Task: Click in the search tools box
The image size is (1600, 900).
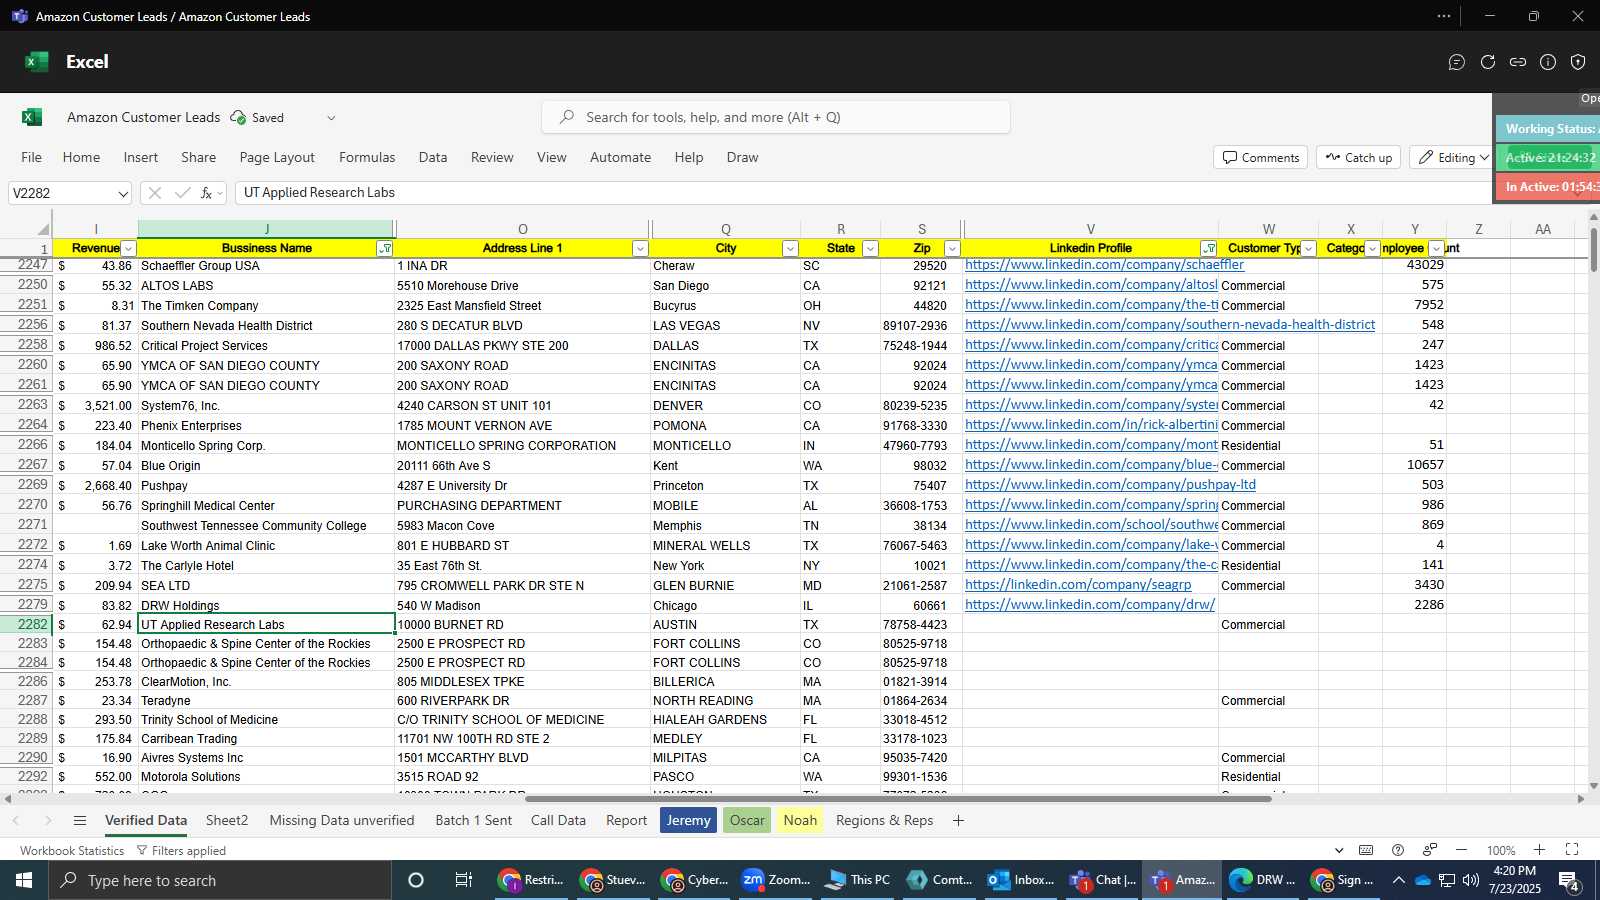Action: click(776, 118)
